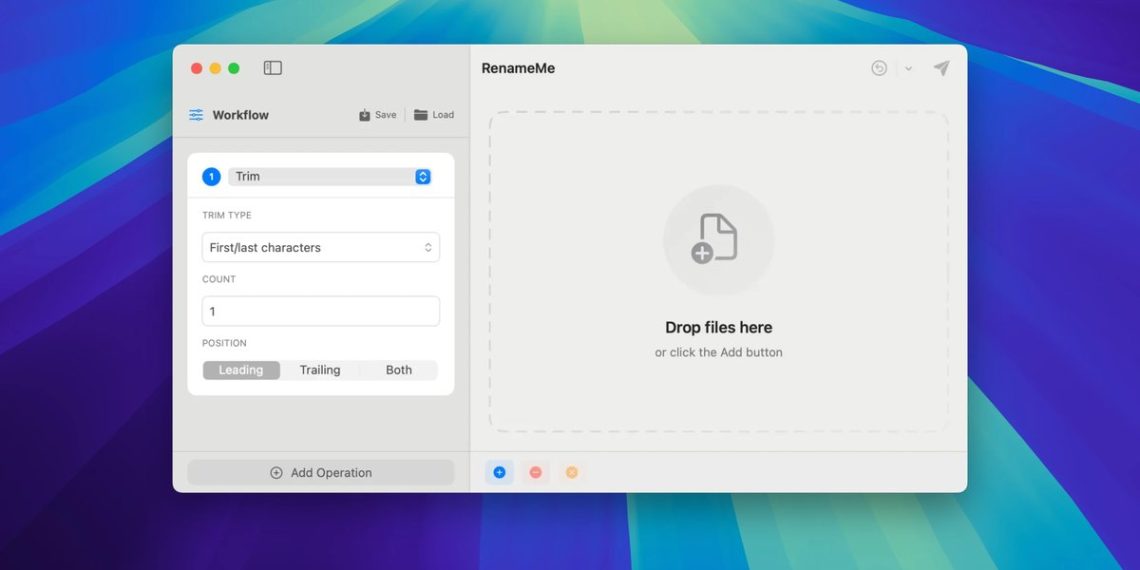
Task: Save the current workflow
Action: [x=378, y=115]
